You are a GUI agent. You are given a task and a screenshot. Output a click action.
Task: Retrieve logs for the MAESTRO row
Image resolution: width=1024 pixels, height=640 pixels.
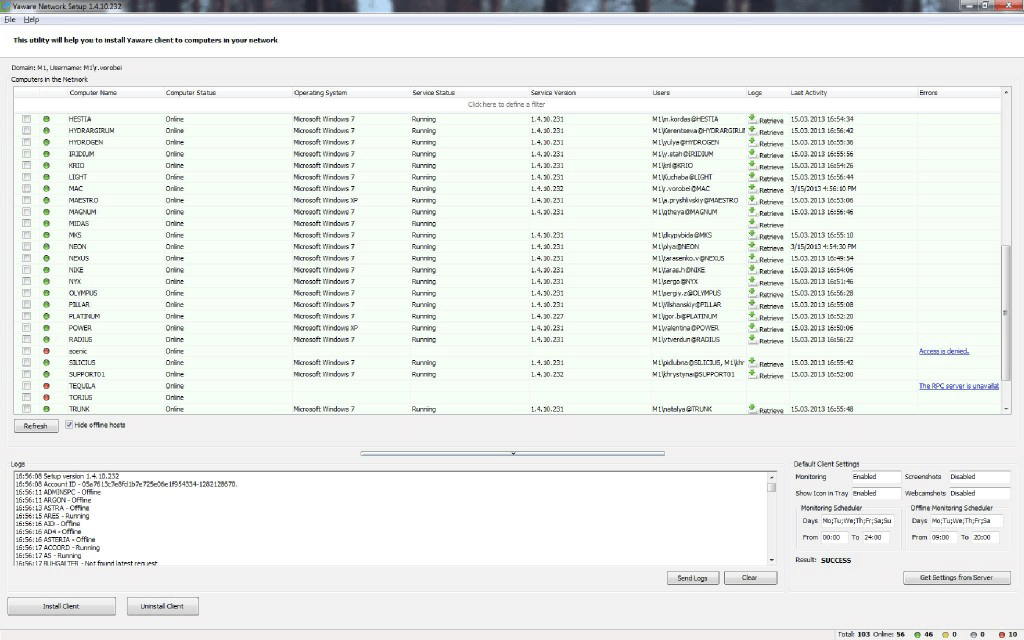765,200
